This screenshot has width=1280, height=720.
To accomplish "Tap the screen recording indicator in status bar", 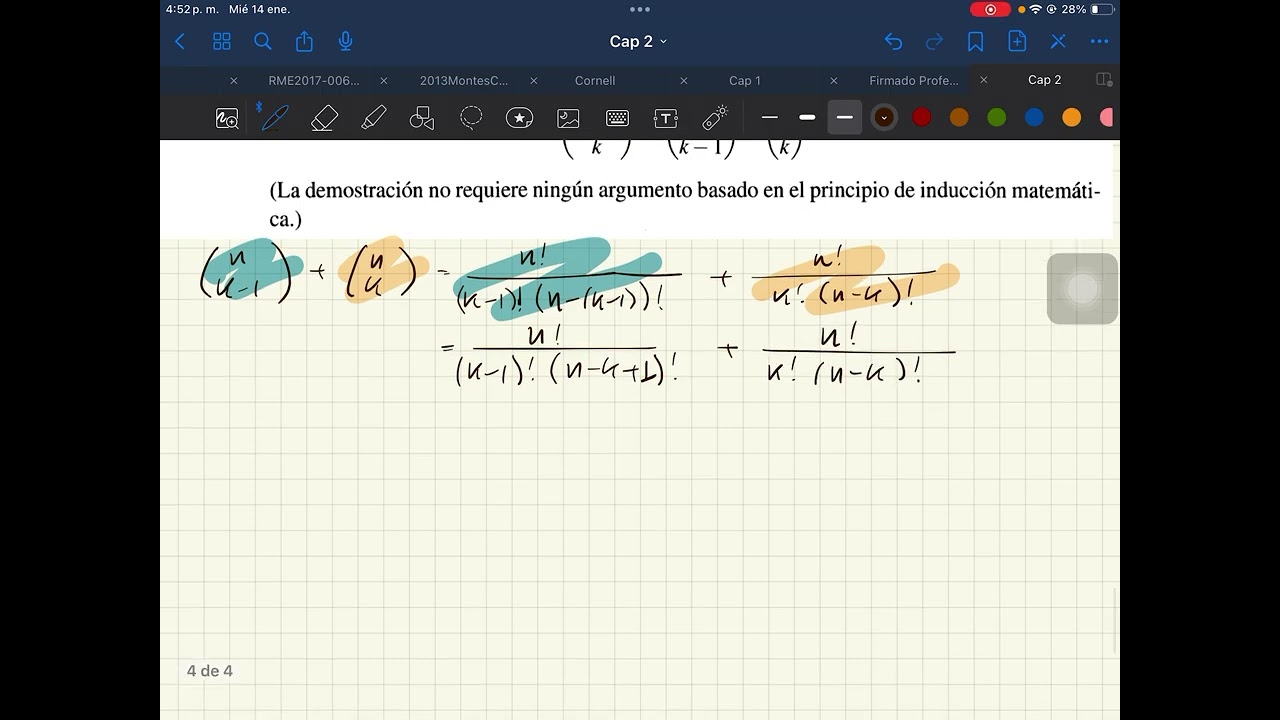I will click(x=990, y=9).
